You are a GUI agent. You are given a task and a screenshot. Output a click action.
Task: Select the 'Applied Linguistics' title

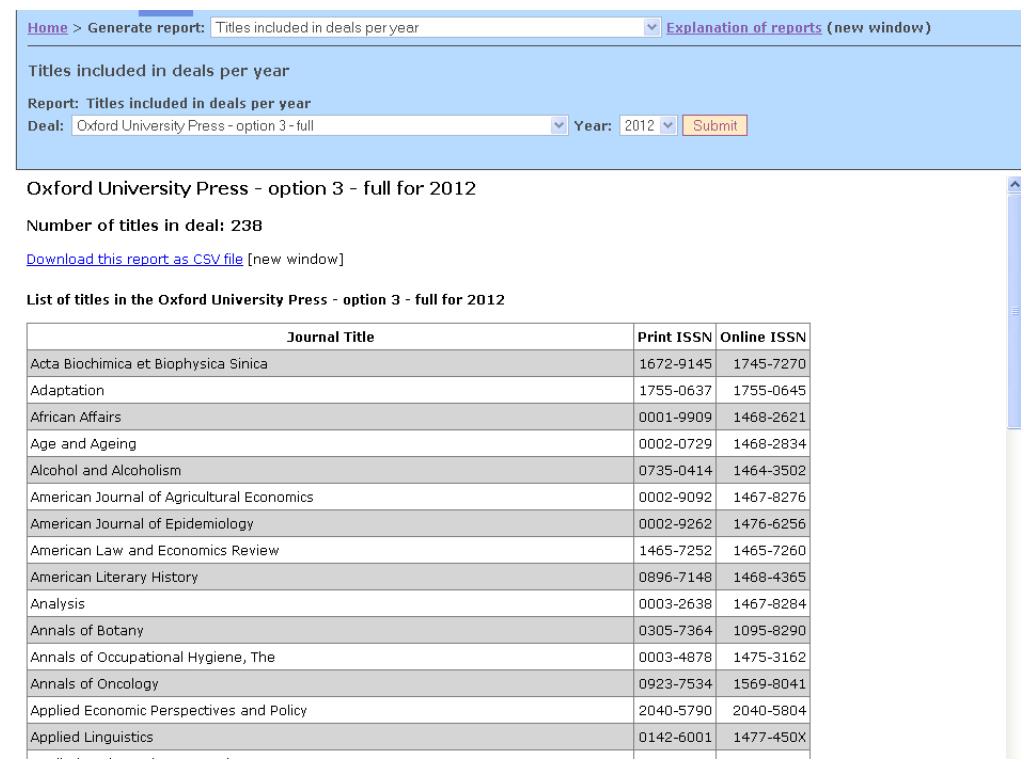[91, 737]
